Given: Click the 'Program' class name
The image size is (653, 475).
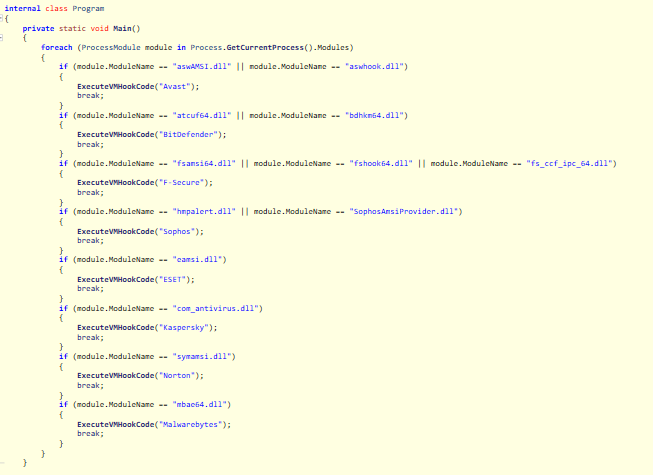Looking at the screenshot, I should click(x=88, y=8).
